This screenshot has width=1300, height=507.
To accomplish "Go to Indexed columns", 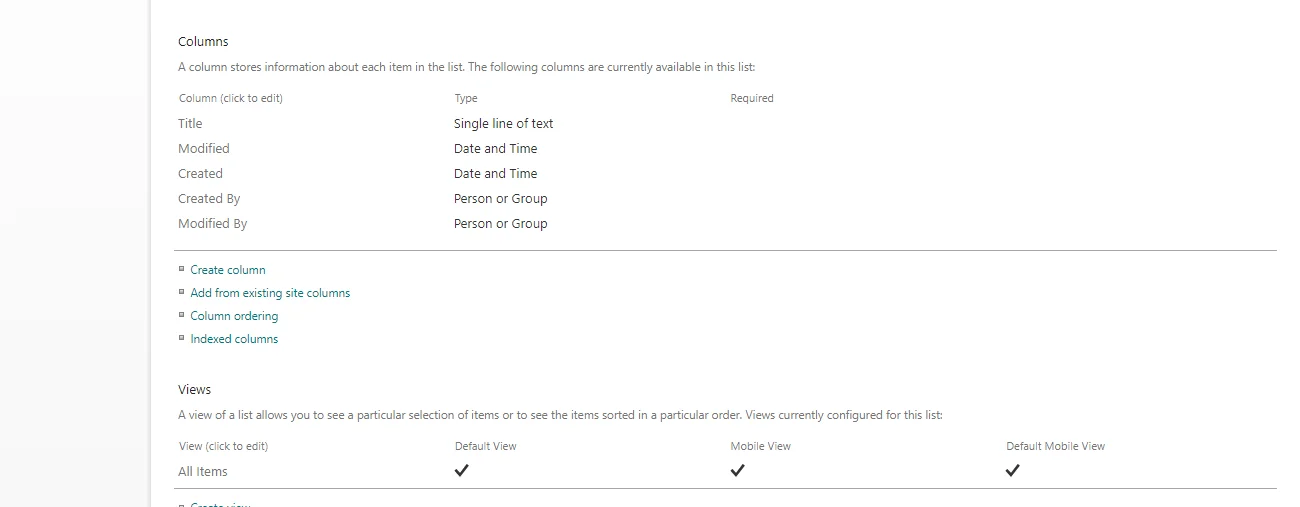I will click(234, 339).
